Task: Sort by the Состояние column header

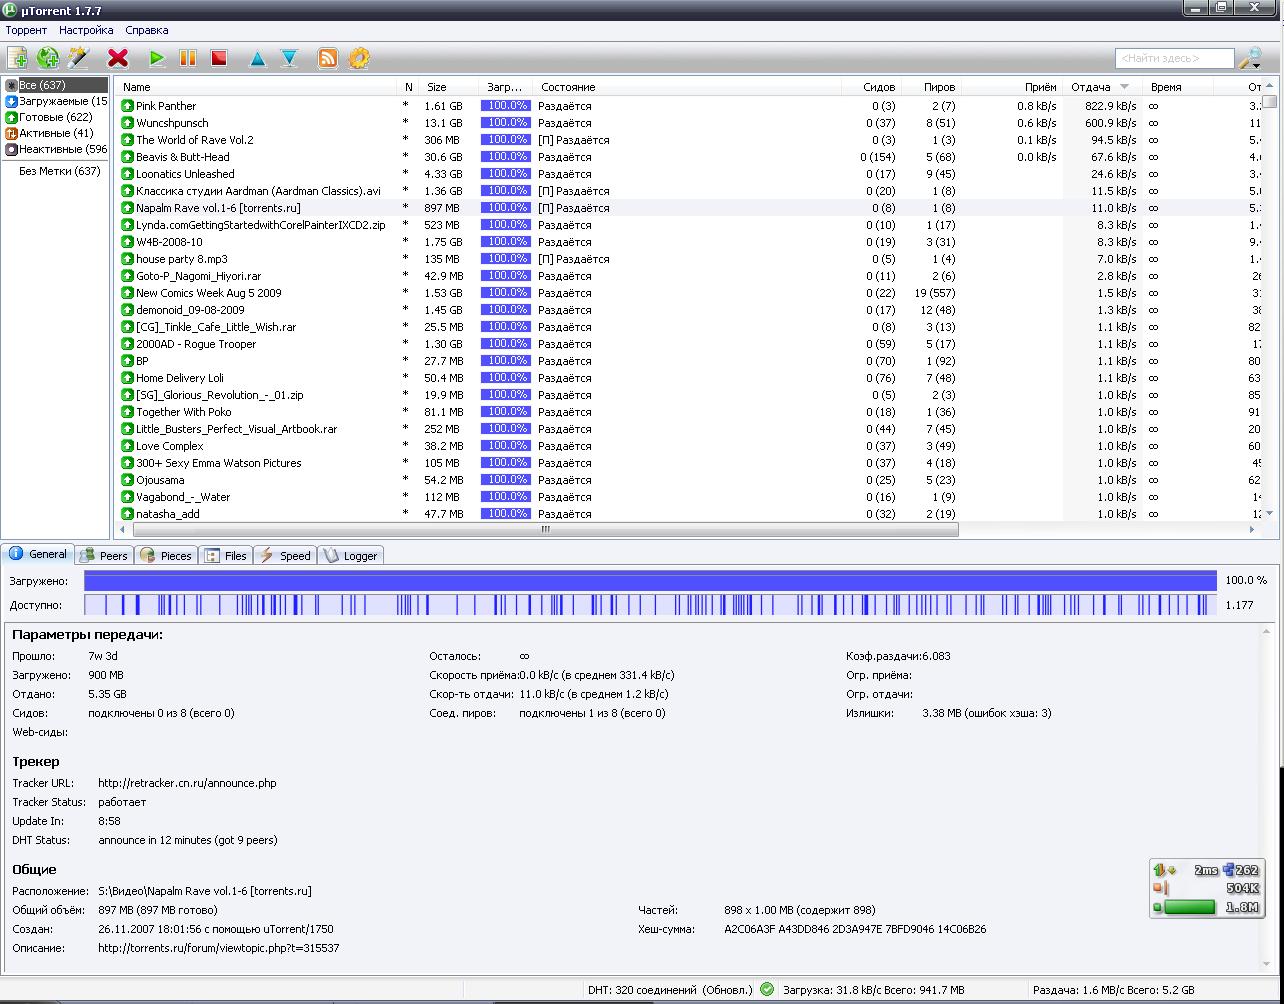Action: pos(687,87)
